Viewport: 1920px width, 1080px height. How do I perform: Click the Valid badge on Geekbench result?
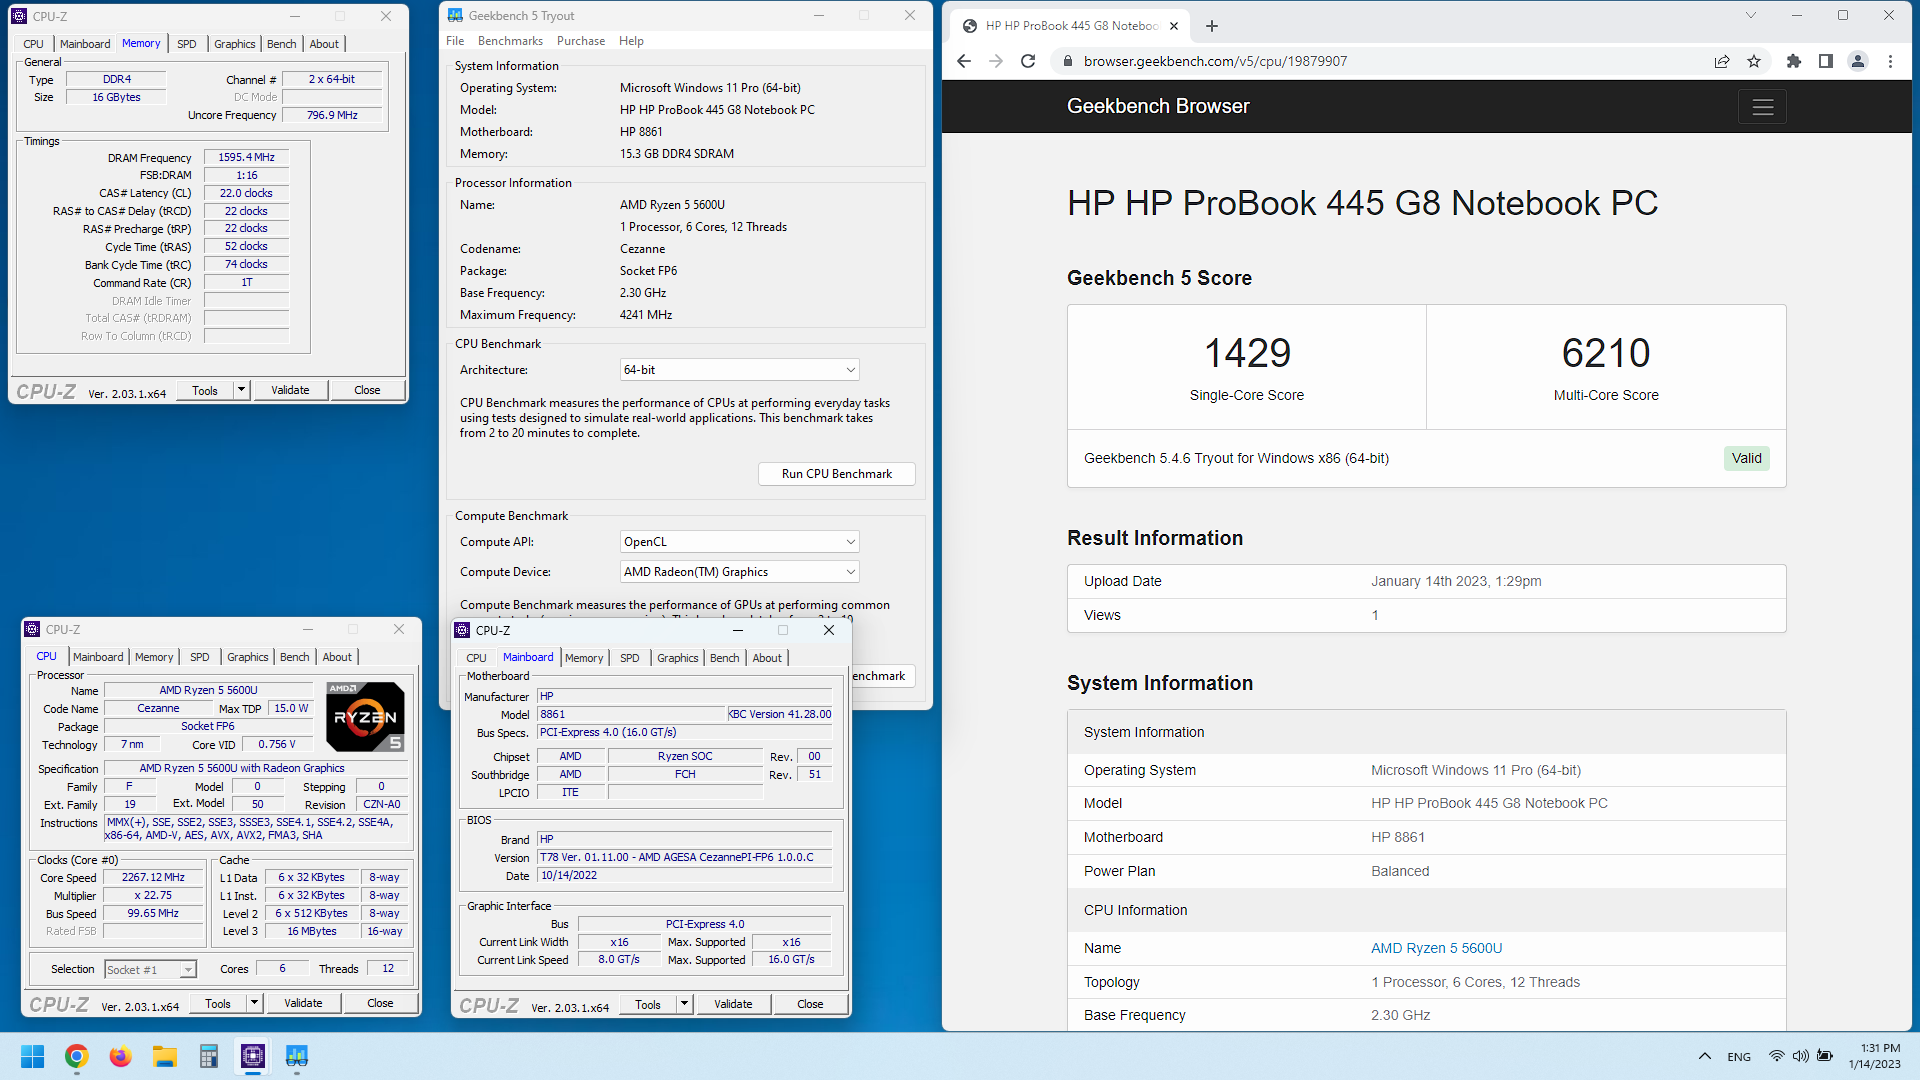1747,458
